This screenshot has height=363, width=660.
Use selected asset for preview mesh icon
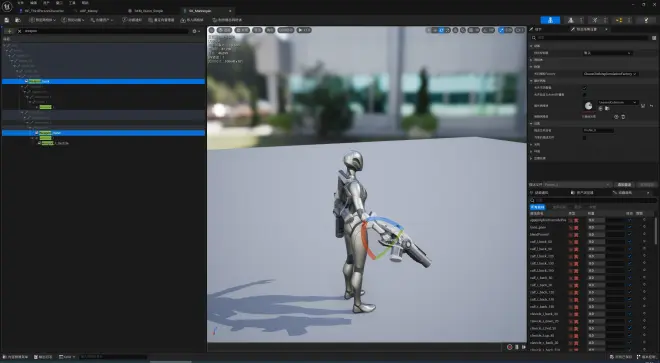point(601,109)
